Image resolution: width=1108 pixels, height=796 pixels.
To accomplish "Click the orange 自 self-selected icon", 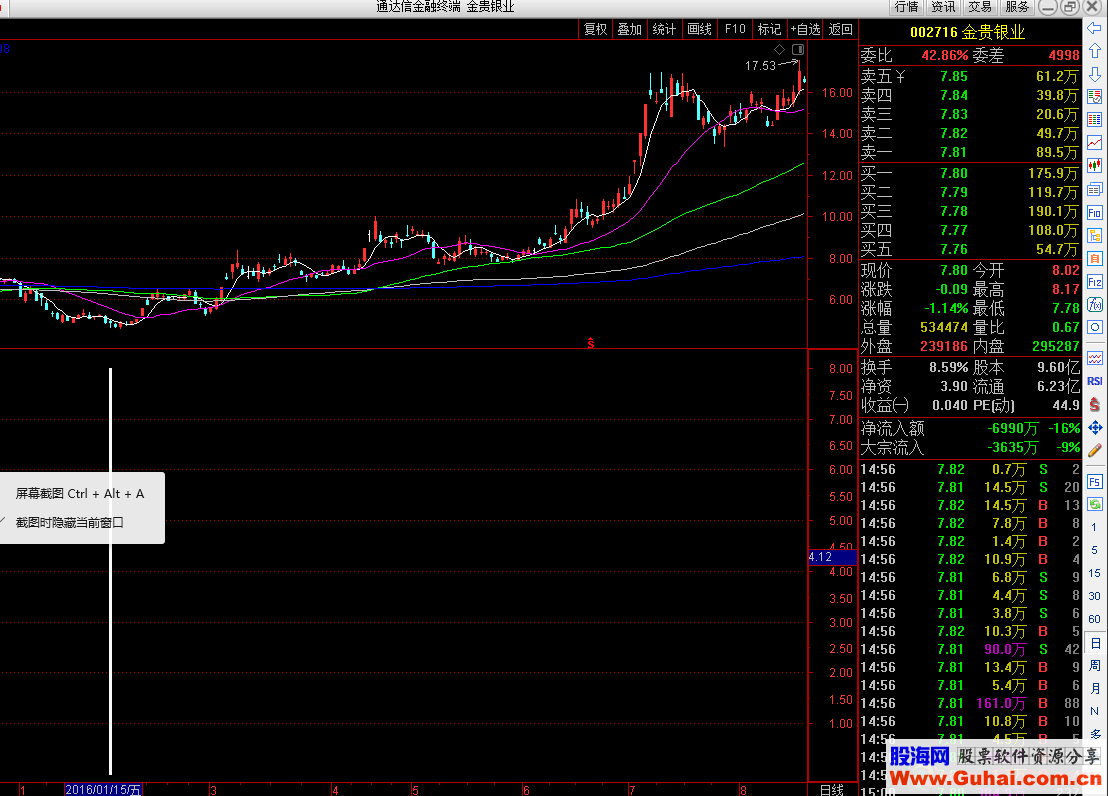I will click(x=1095, y=259).
